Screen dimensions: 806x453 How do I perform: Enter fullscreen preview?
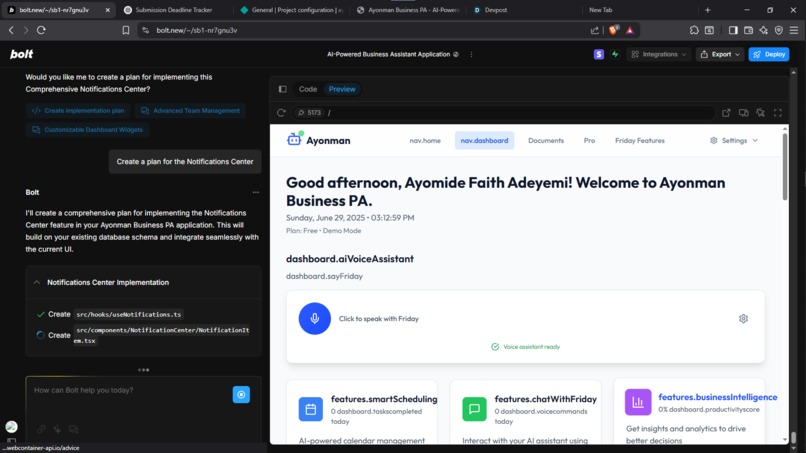pyautogui.click(x=778, y=113)
